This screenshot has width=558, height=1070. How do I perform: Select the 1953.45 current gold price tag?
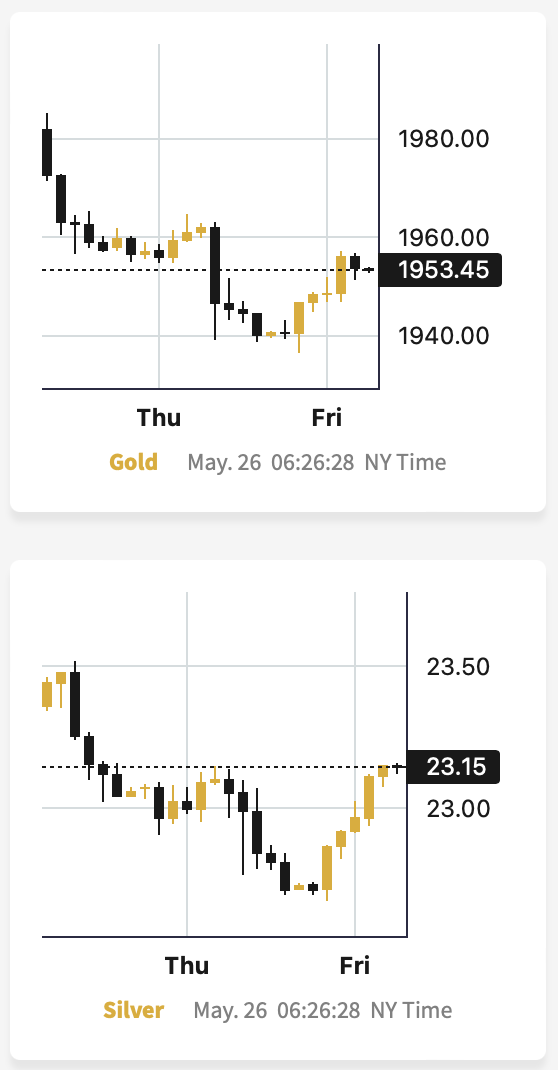[440, 270]
